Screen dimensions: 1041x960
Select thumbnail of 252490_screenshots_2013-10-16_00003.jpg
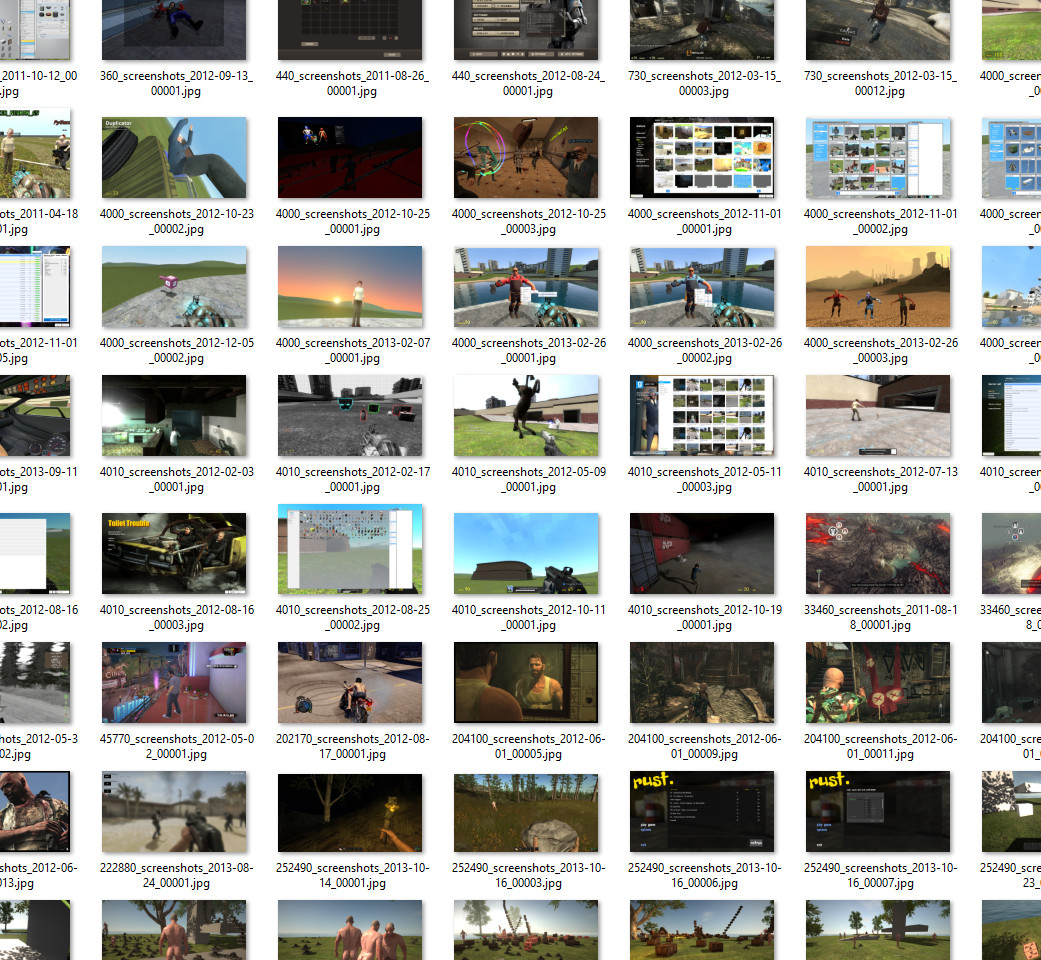[526, 811]
